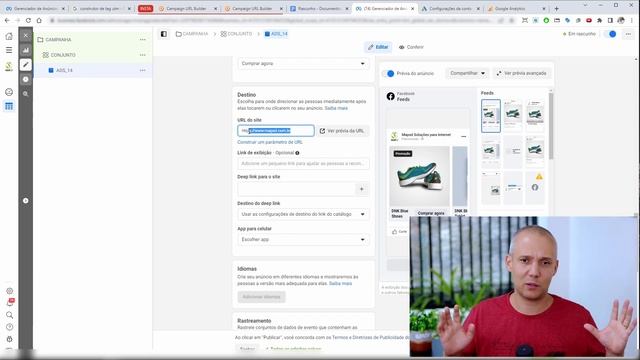
Task: Click the shoe product image in the ad preview
Action: [x=419, y=176]
